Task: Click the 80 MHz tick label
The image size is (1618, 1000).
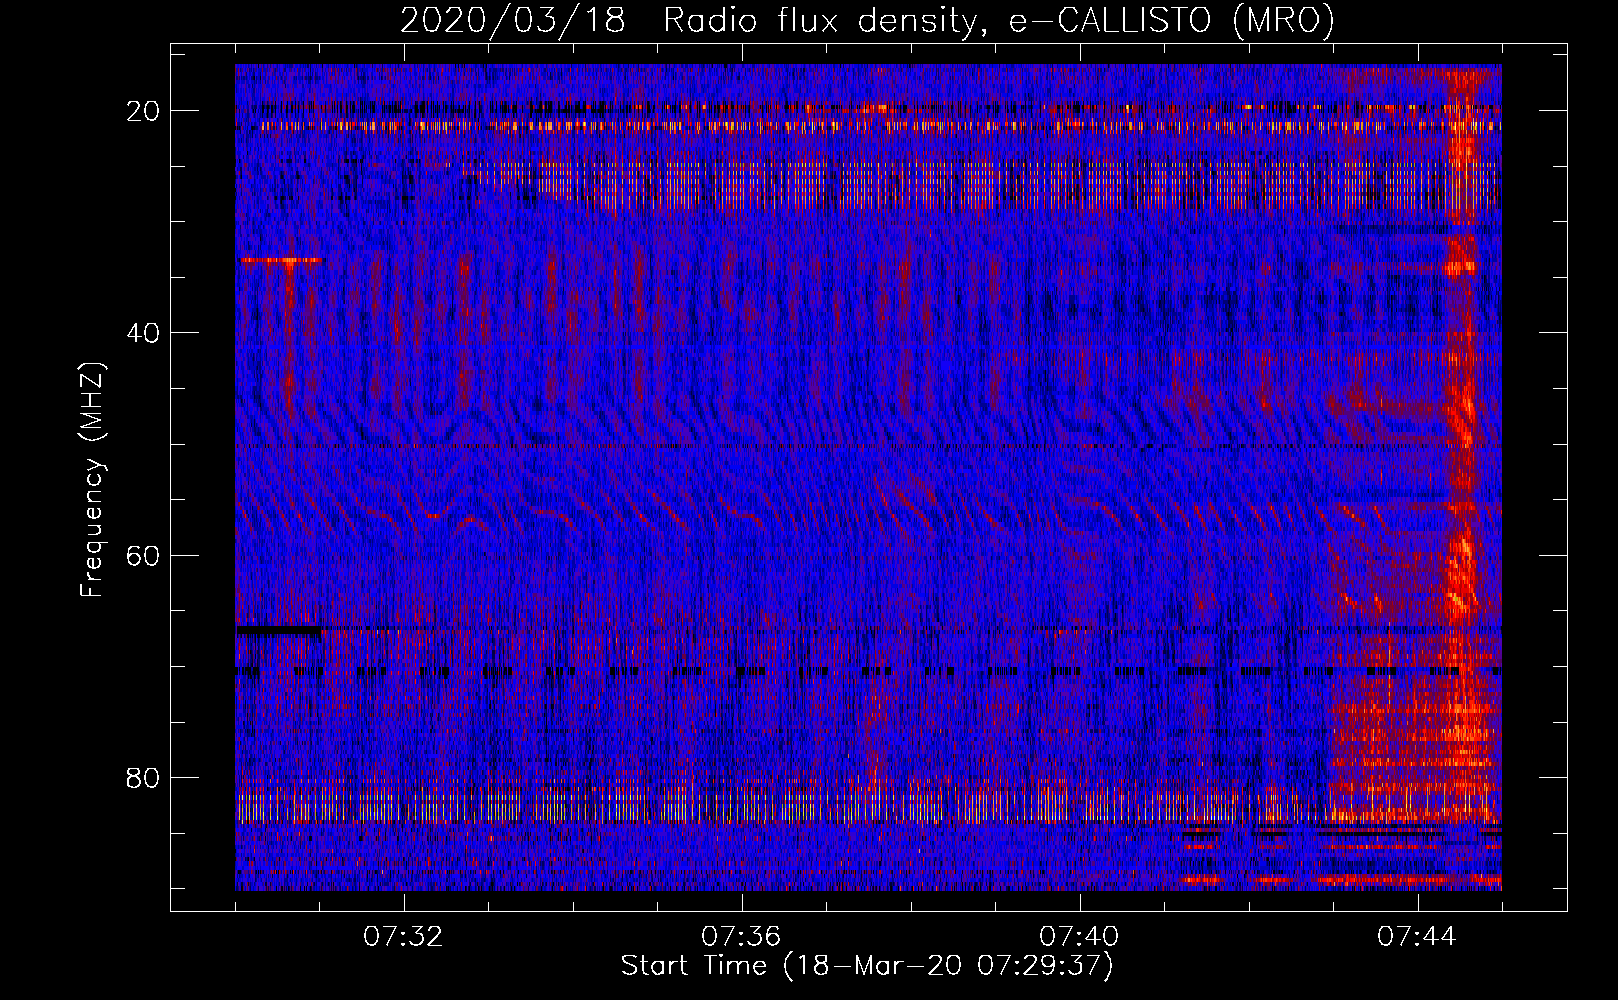Action: 144,778
